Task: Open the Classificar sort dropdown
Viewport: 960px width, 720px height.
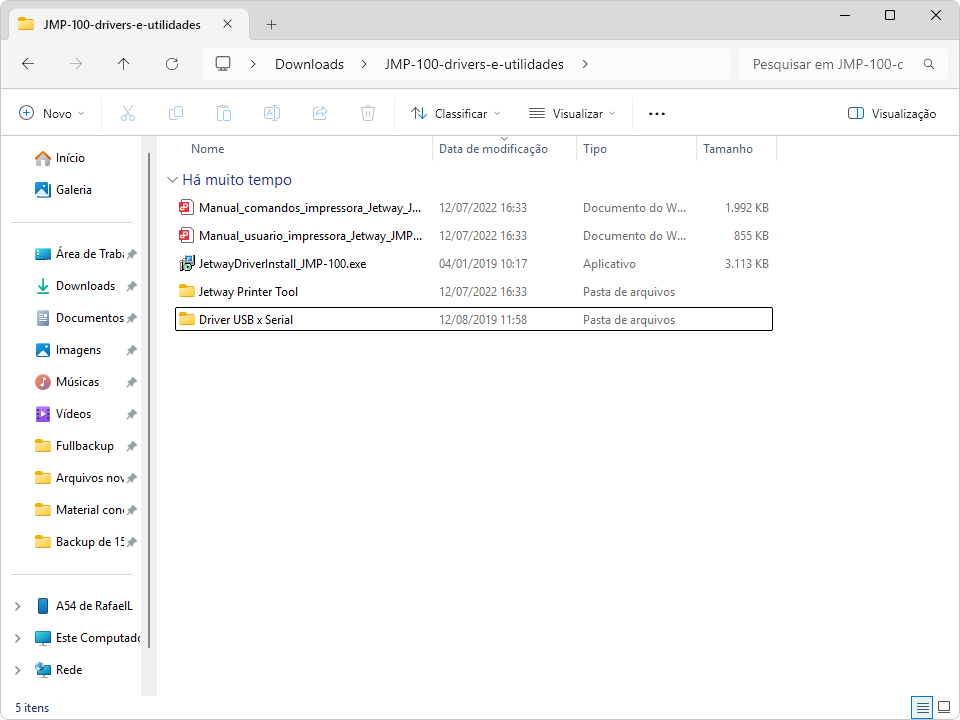Action: [456, 113]
